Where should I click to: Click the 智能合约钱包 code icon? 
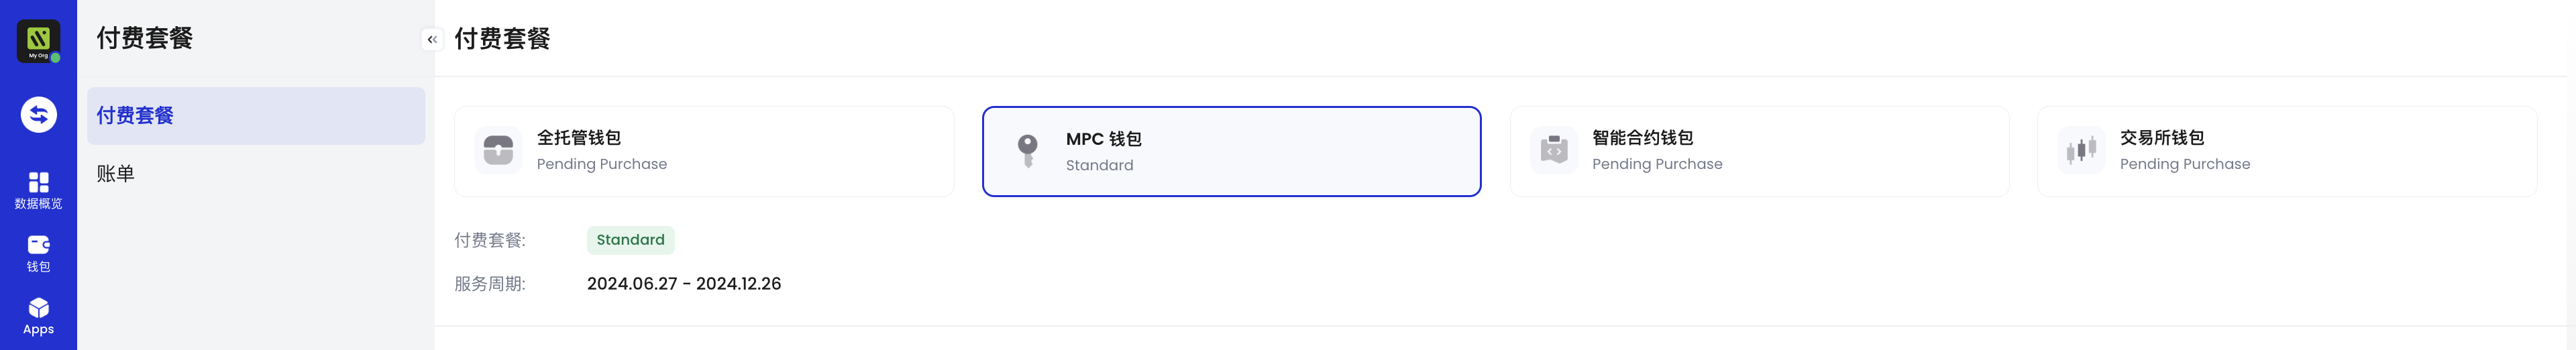coord(1553,150)
